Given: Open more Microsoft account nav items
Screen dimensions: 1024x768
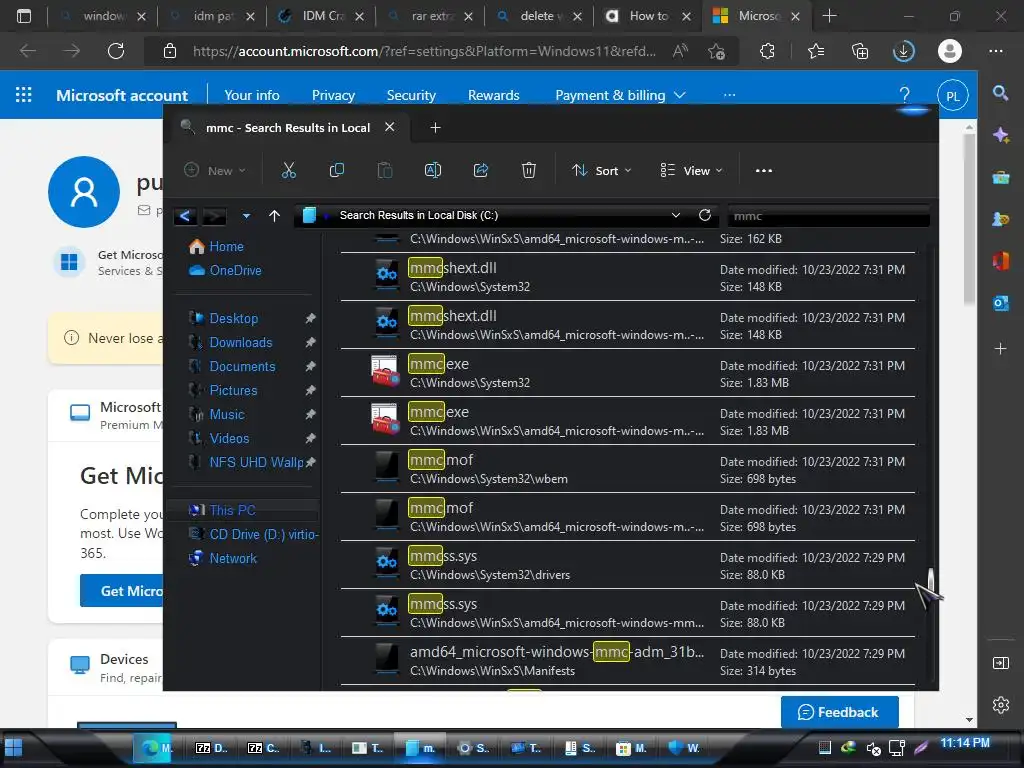Looking at the screenshot, I should 729,95.
